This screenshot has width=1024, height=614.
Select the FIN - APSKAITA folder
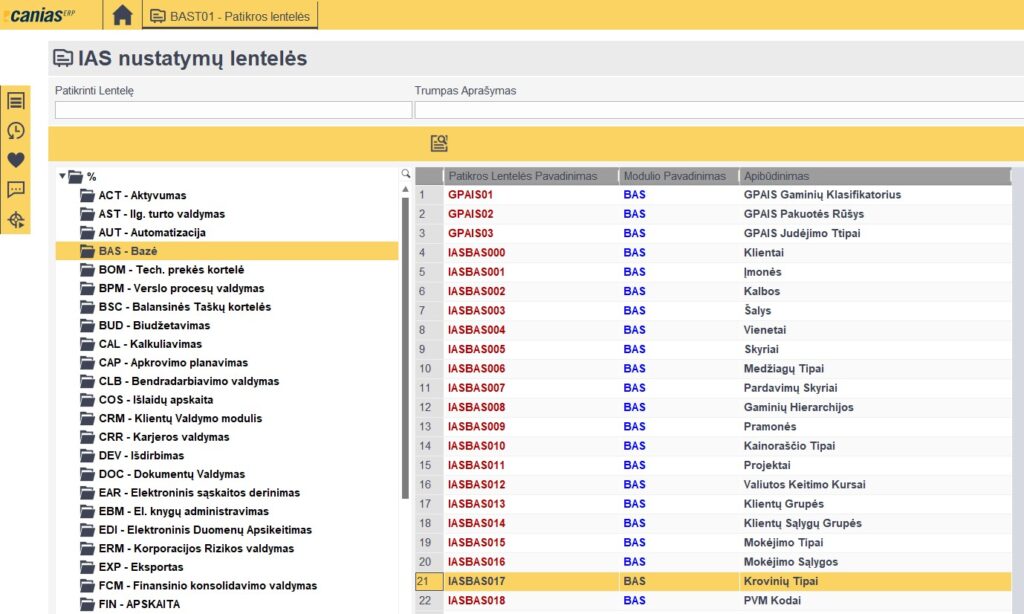point(139,604)
